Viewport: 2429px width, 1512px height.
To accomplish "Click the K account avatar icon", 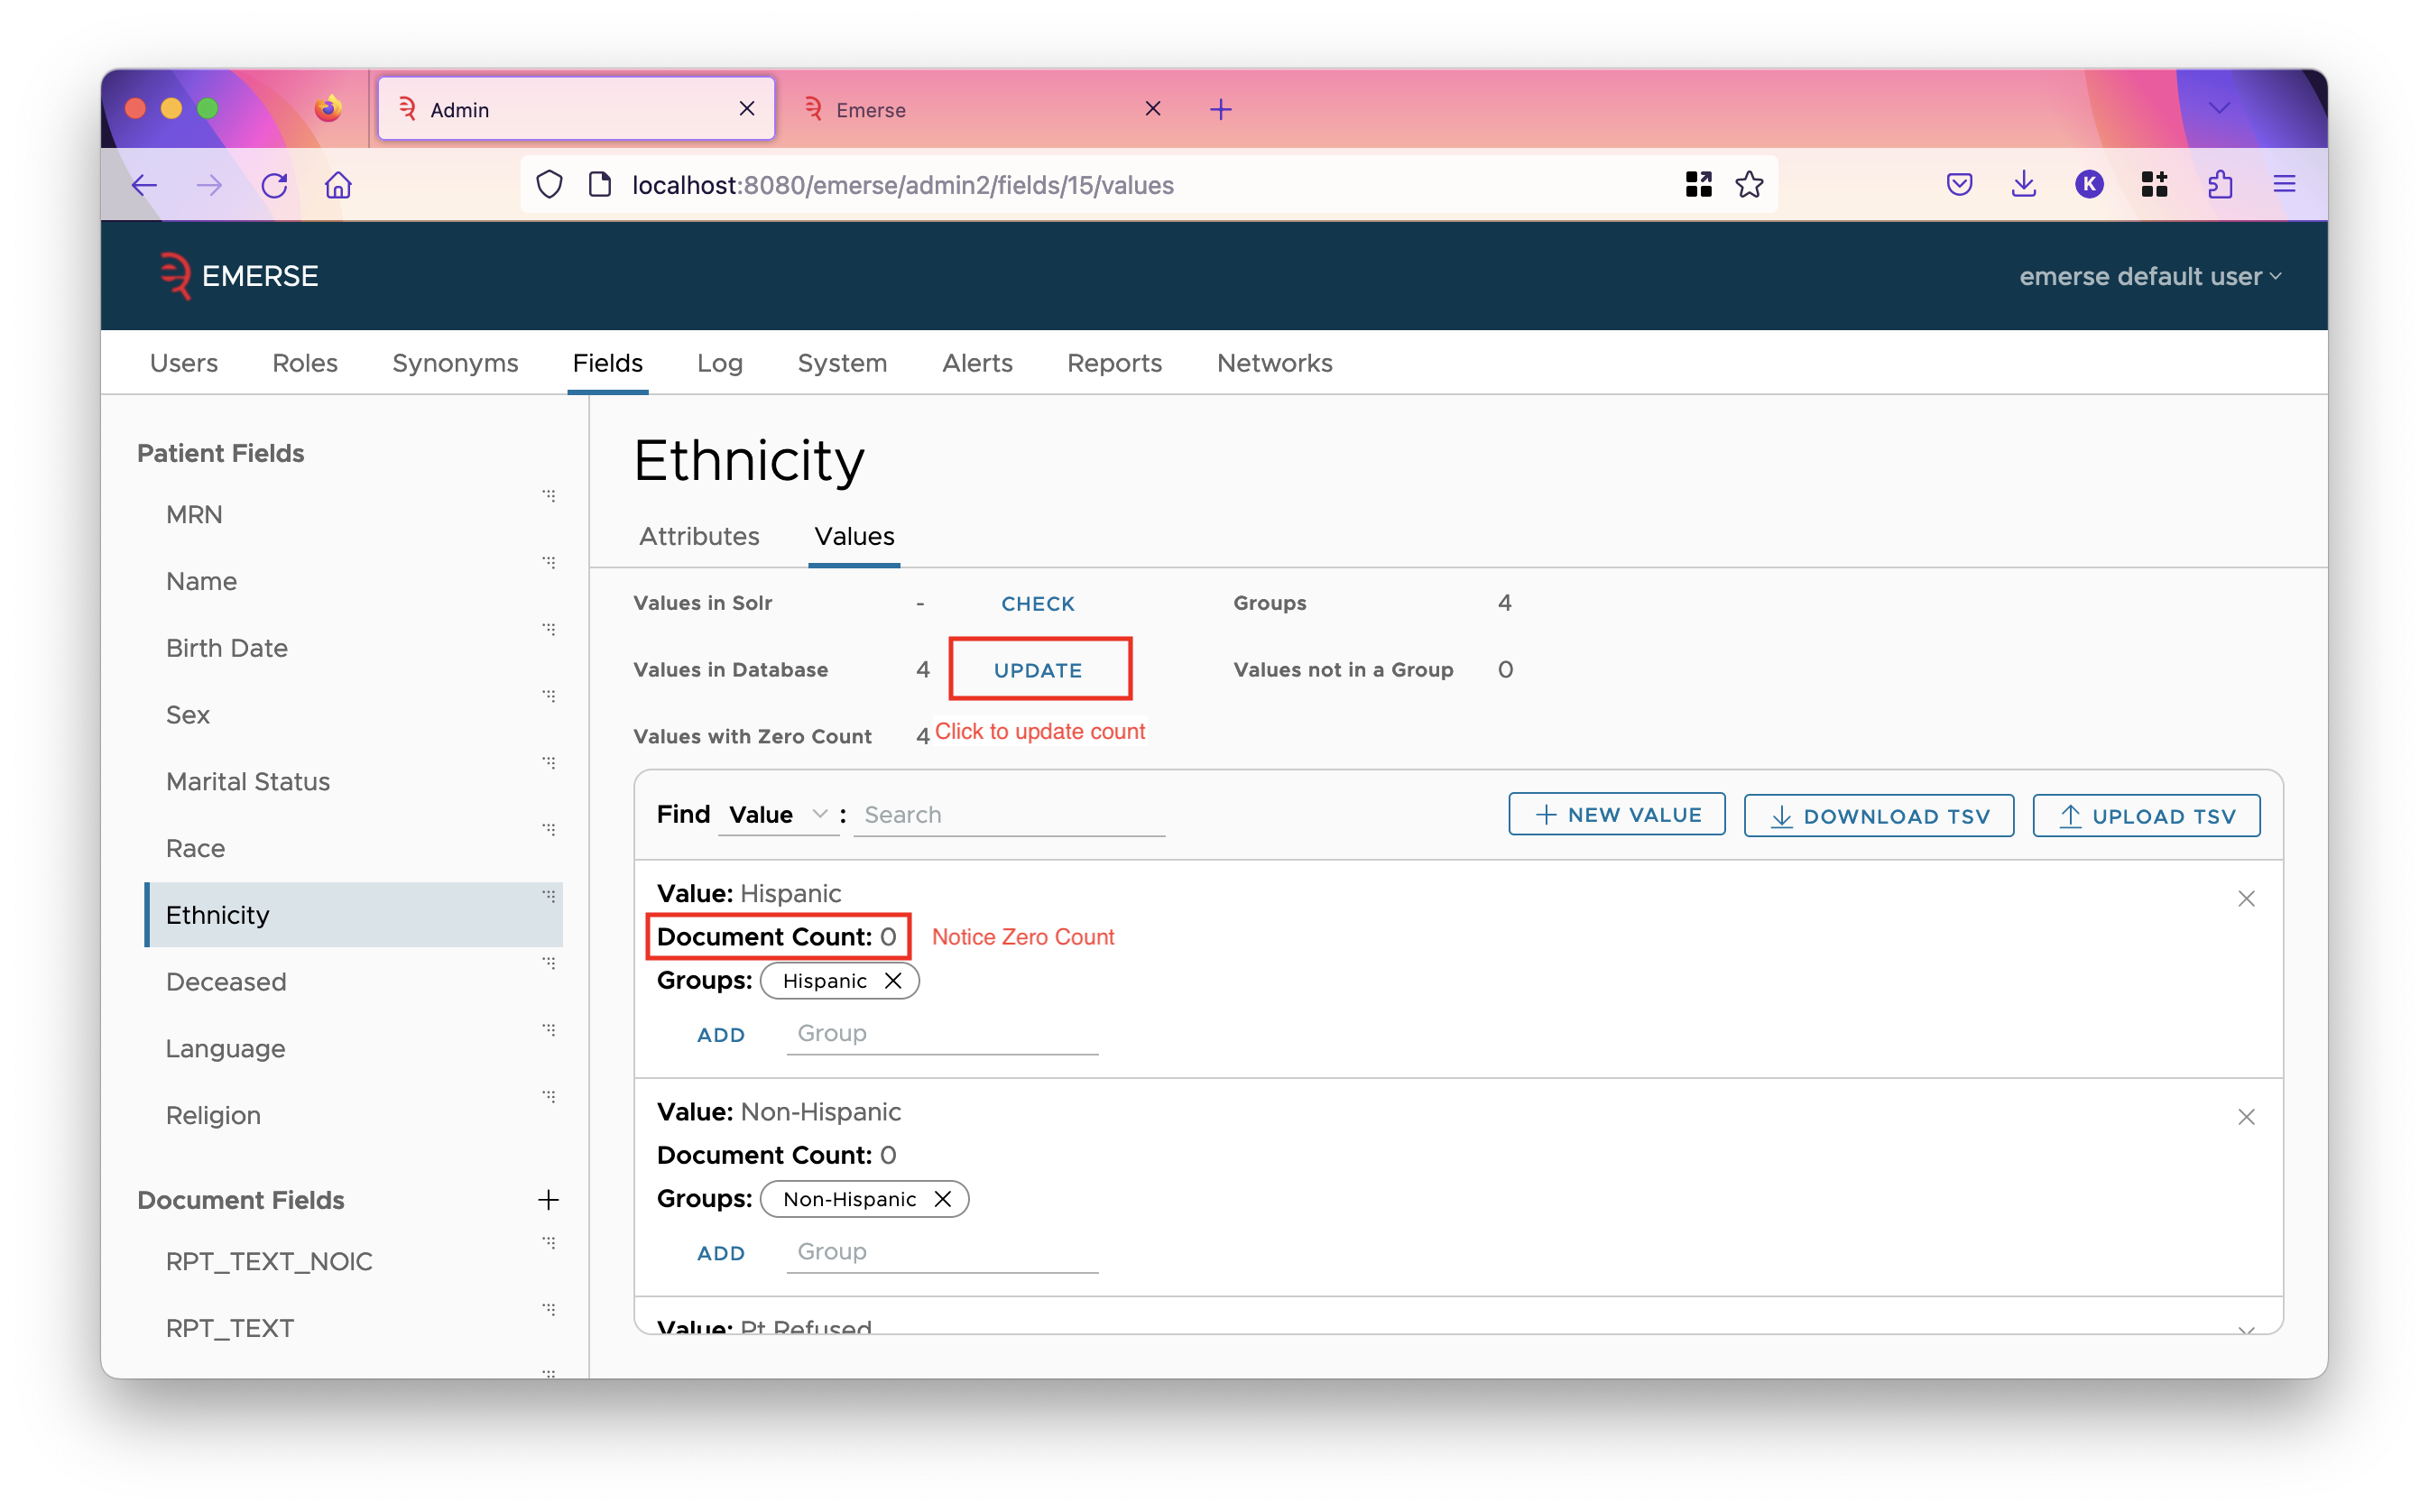I will [x=2089, y=185].
